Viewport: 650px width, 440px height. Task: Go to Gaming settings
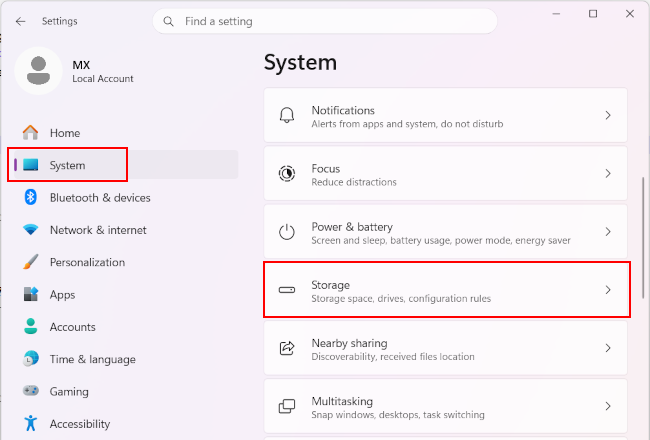pyautogui.click(x=69, y=392)
